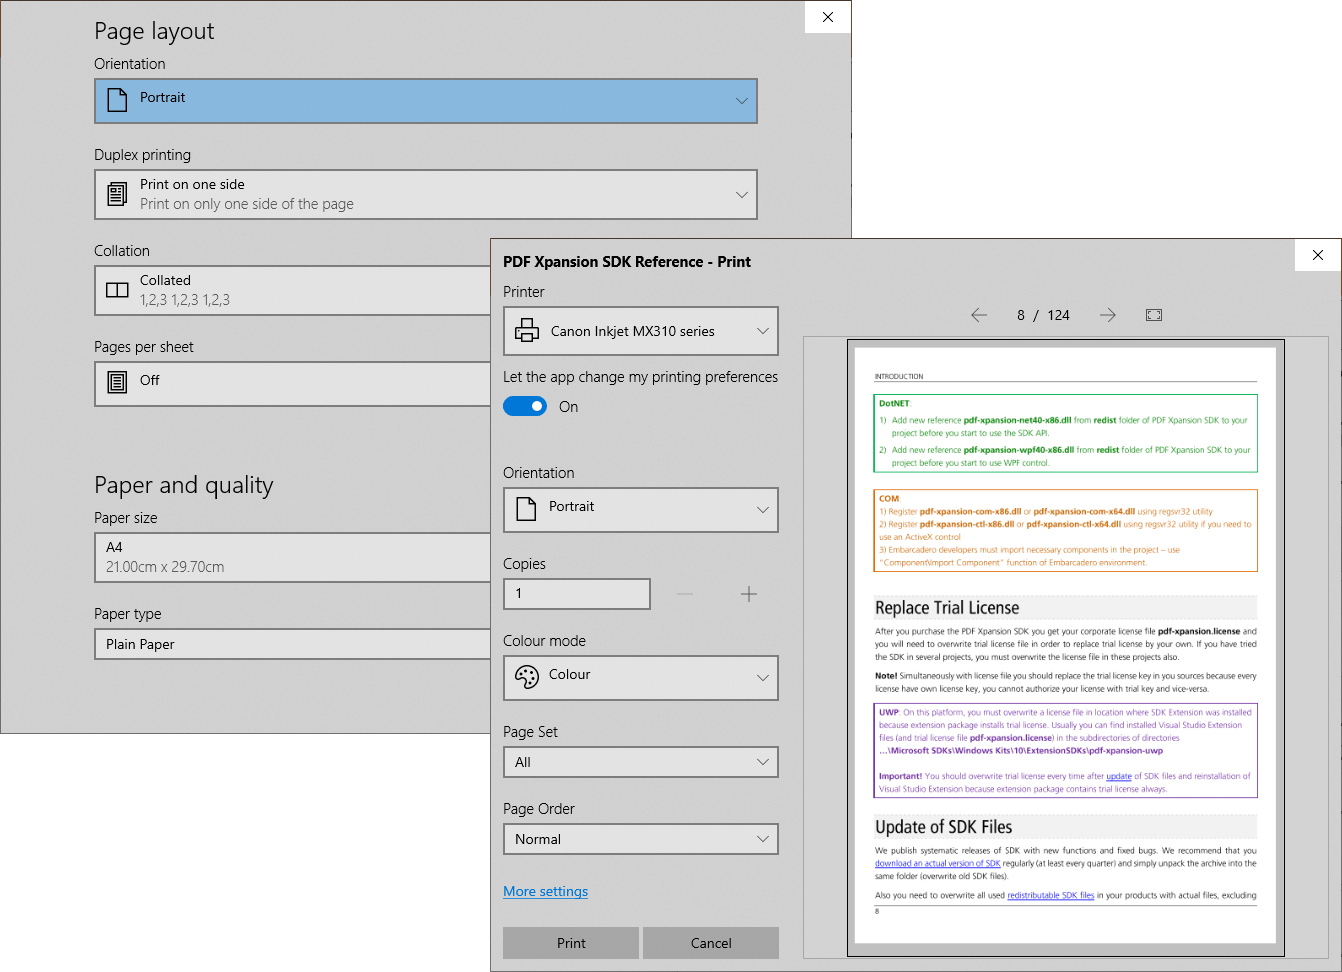Disable the app change printing preferences toggle
The height and width of the screenshot is (972, 1342).
pos(525,406)
